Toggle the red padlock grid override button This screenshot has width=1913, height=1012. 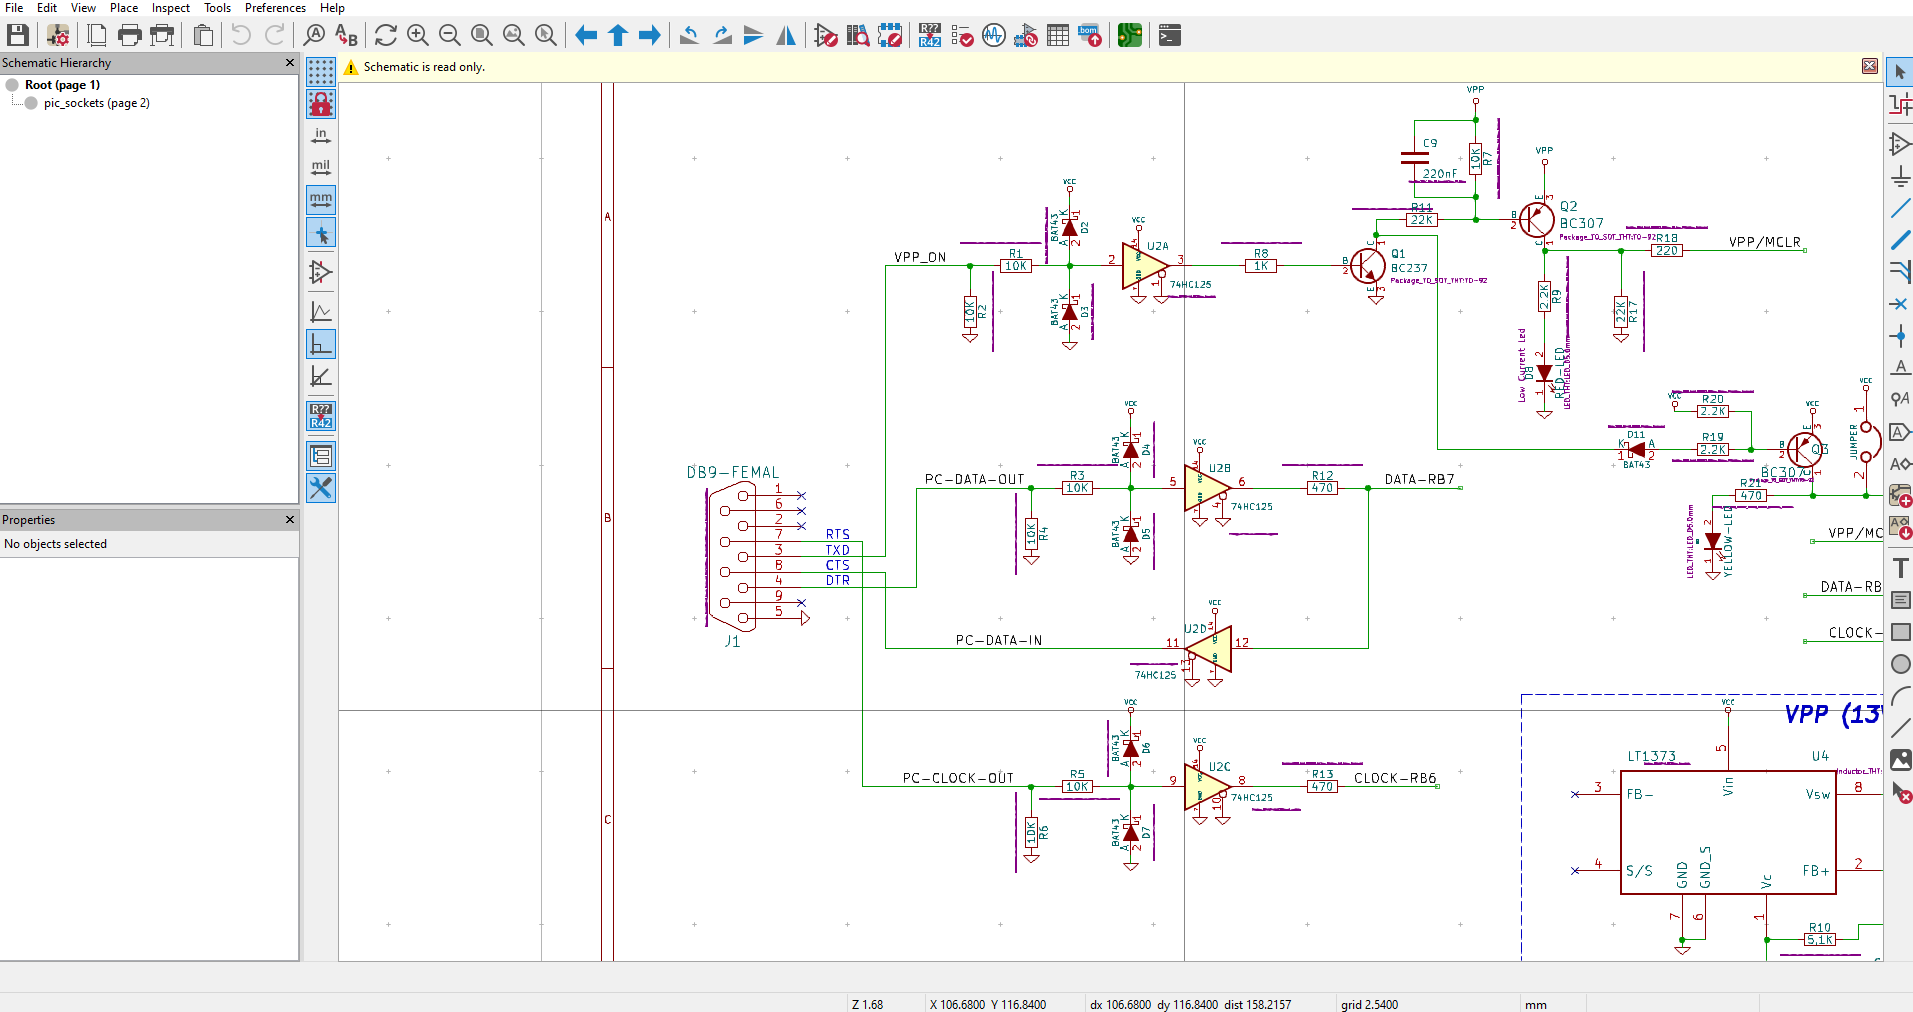pos(321,104)
